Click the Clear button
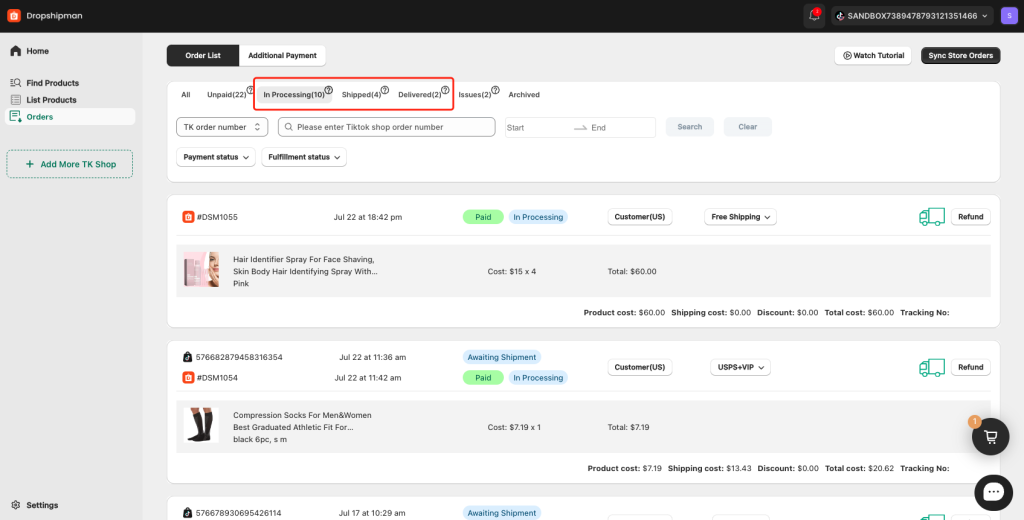The height and width of the screenshot is (520, 1024). pos(748,127)
